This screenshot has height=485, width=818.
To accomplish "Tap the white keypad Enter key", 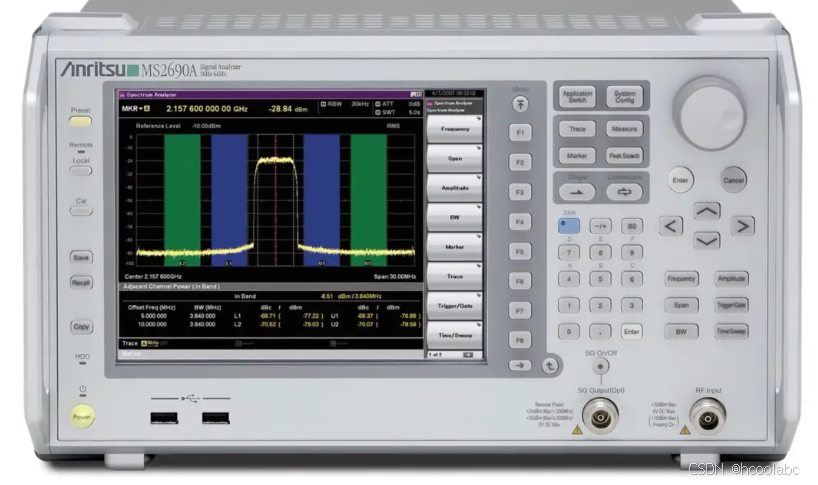I will (632, 332).
